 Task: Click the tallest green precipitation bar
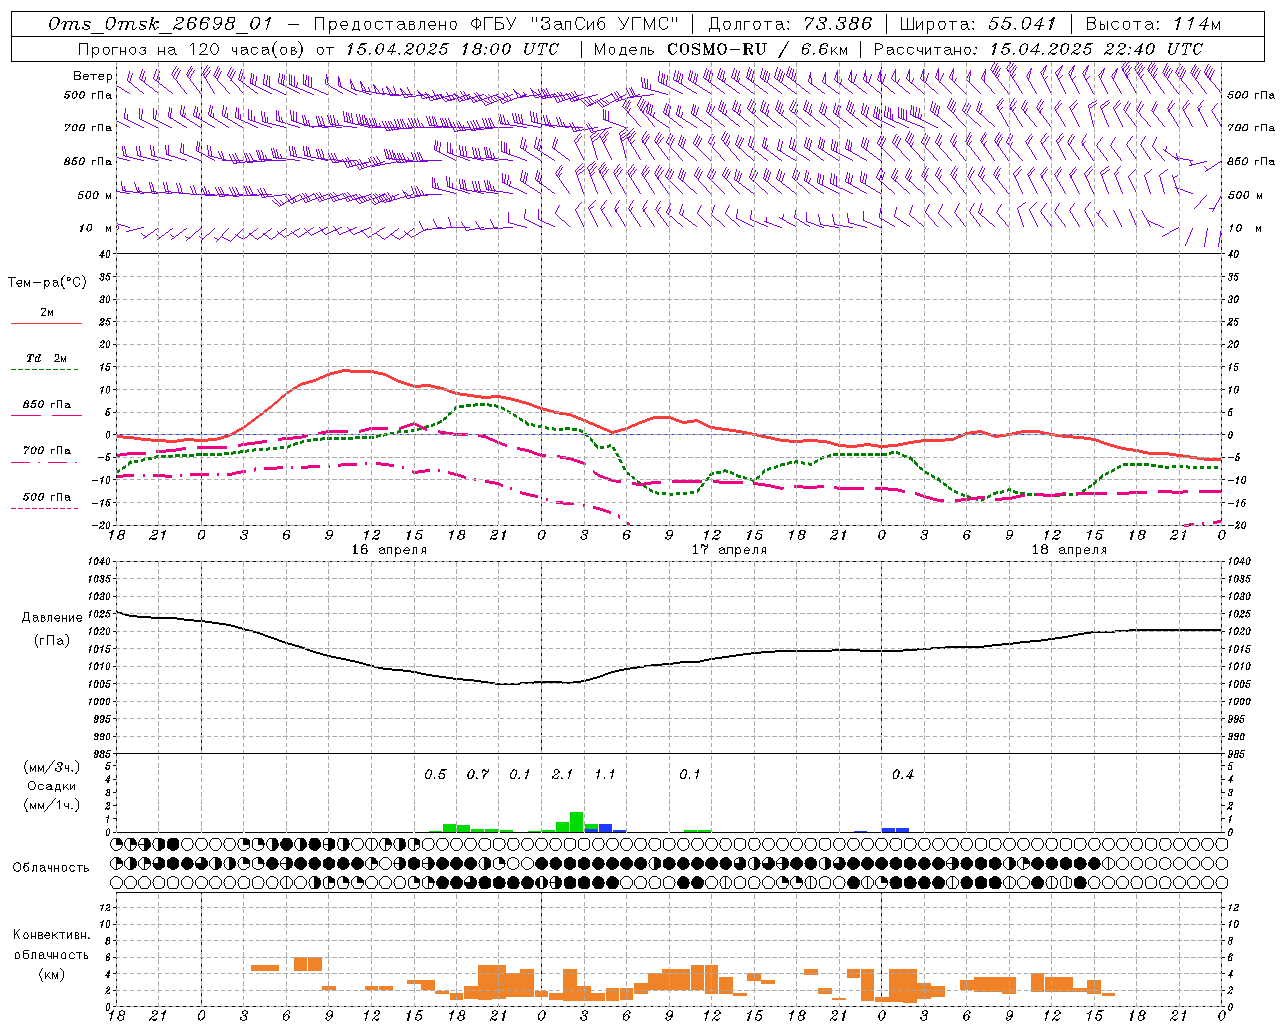coord(577,822)
